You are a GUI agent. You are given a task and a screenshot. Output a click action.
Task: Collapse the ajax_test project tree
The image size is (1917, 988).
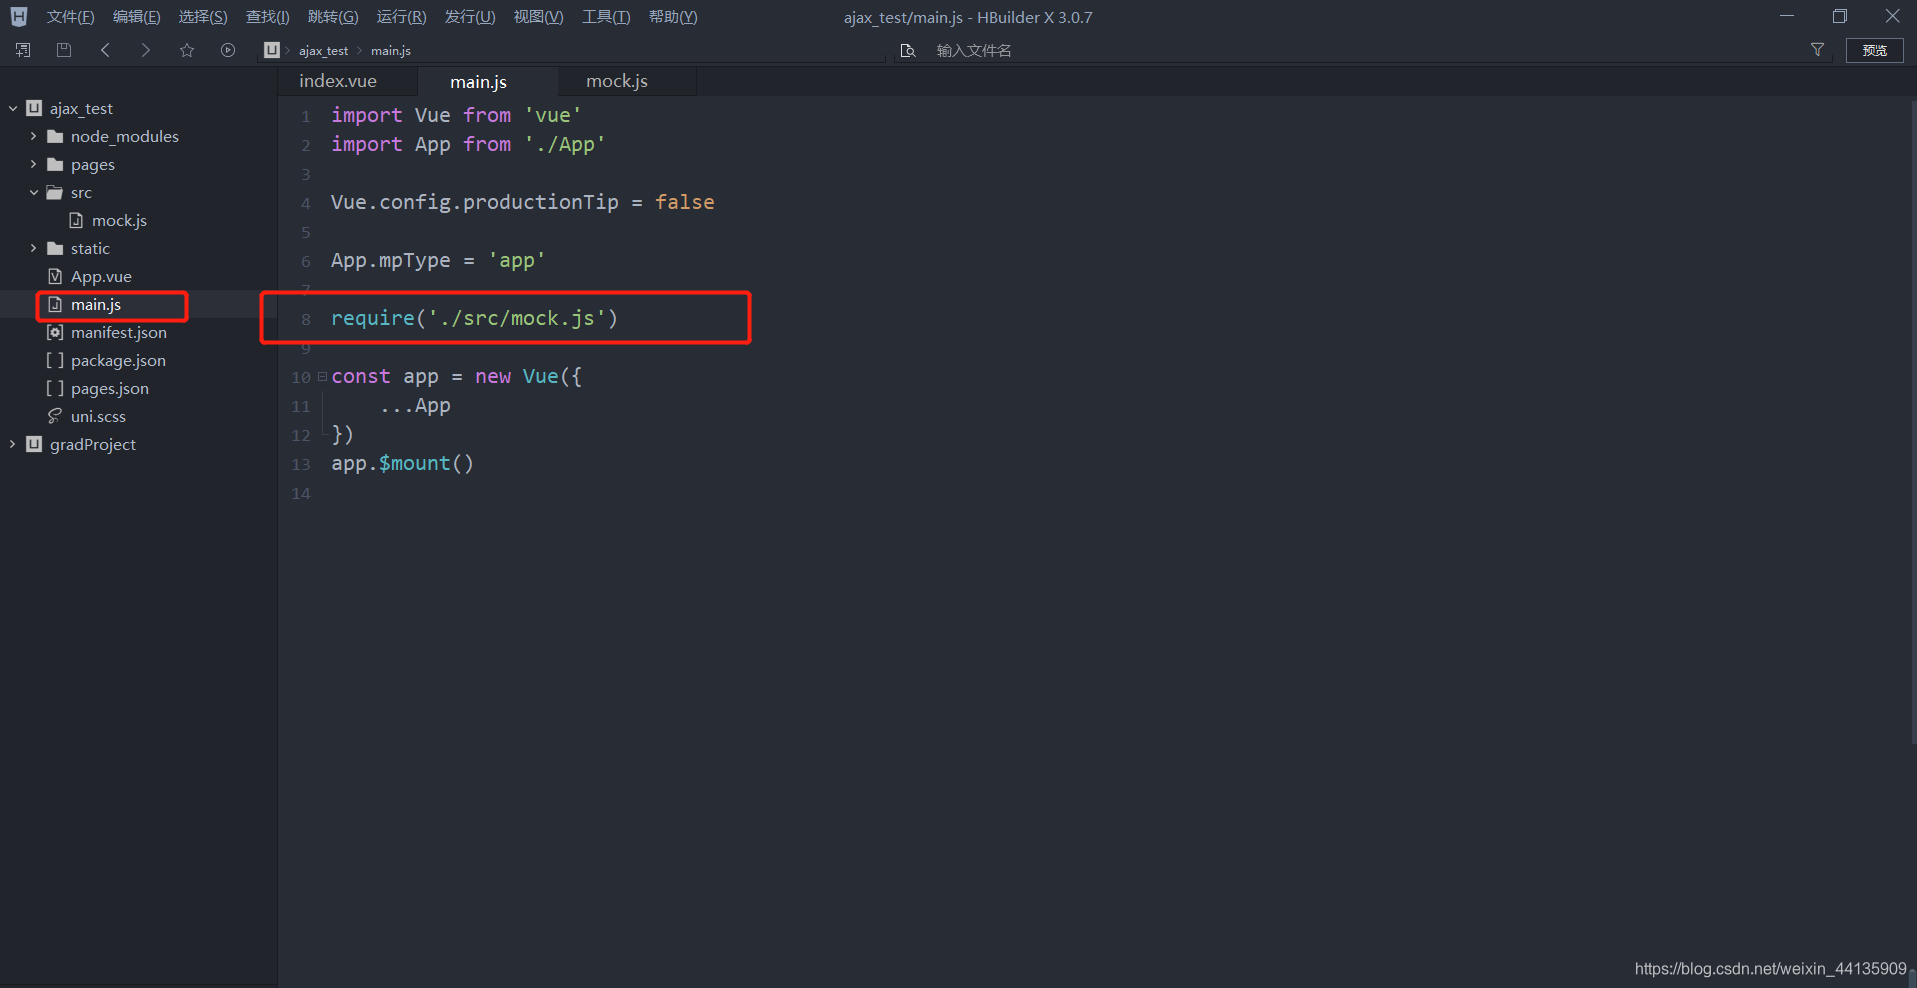click(x=13, y=108)
